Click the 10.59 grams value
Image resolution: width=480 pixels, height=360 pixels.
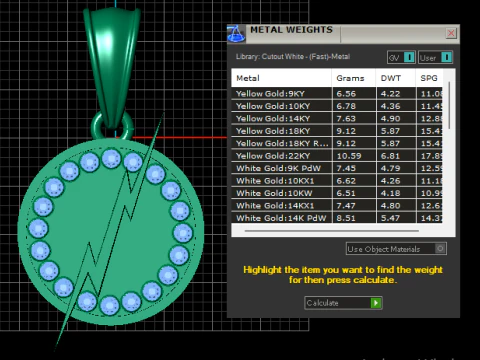348,156
